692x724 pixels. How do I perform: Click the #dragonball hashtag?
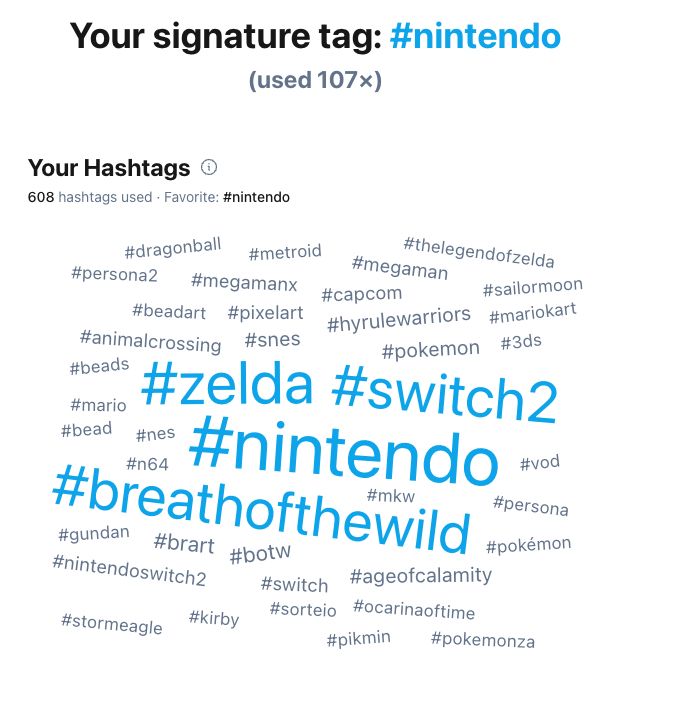point(173,248)
